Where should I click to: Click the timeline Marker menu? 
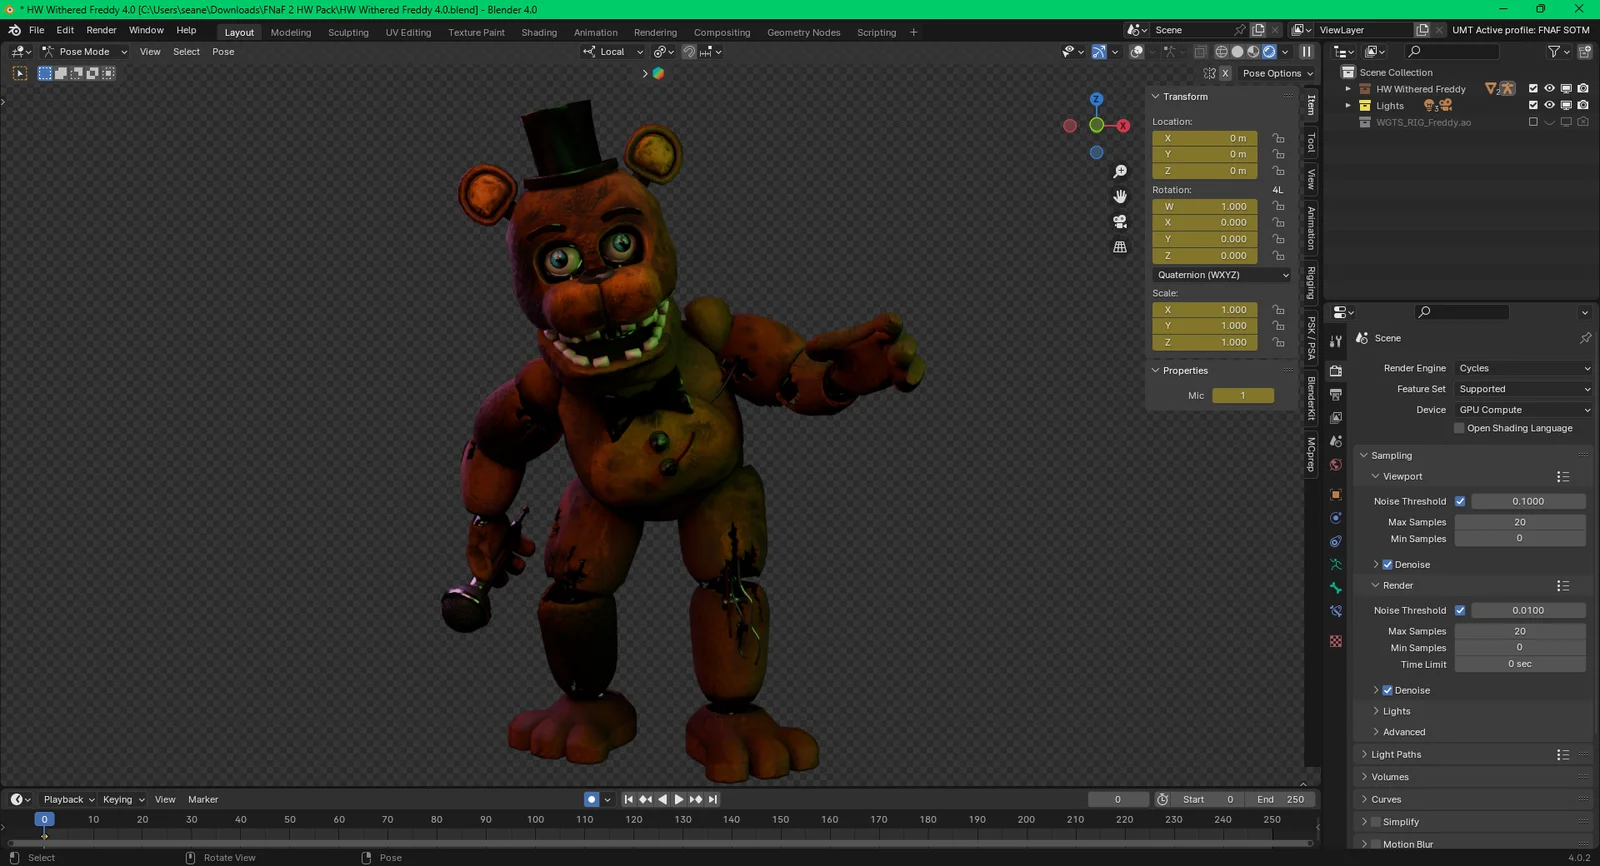203,799
